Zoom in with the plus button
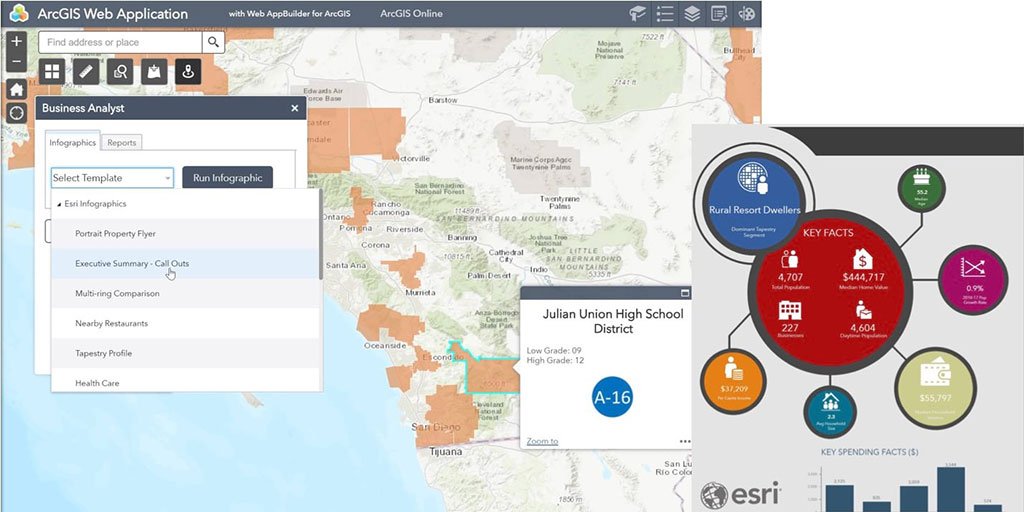 tap(16, 41)
